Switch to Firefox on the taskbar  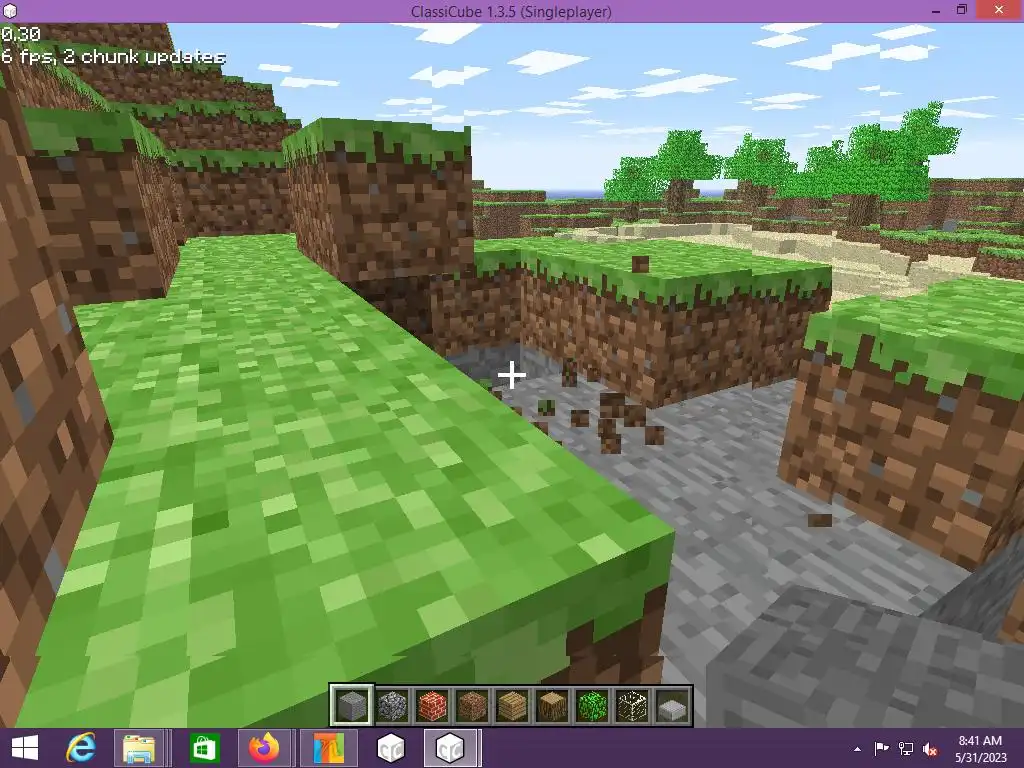[x=264, y=748]
